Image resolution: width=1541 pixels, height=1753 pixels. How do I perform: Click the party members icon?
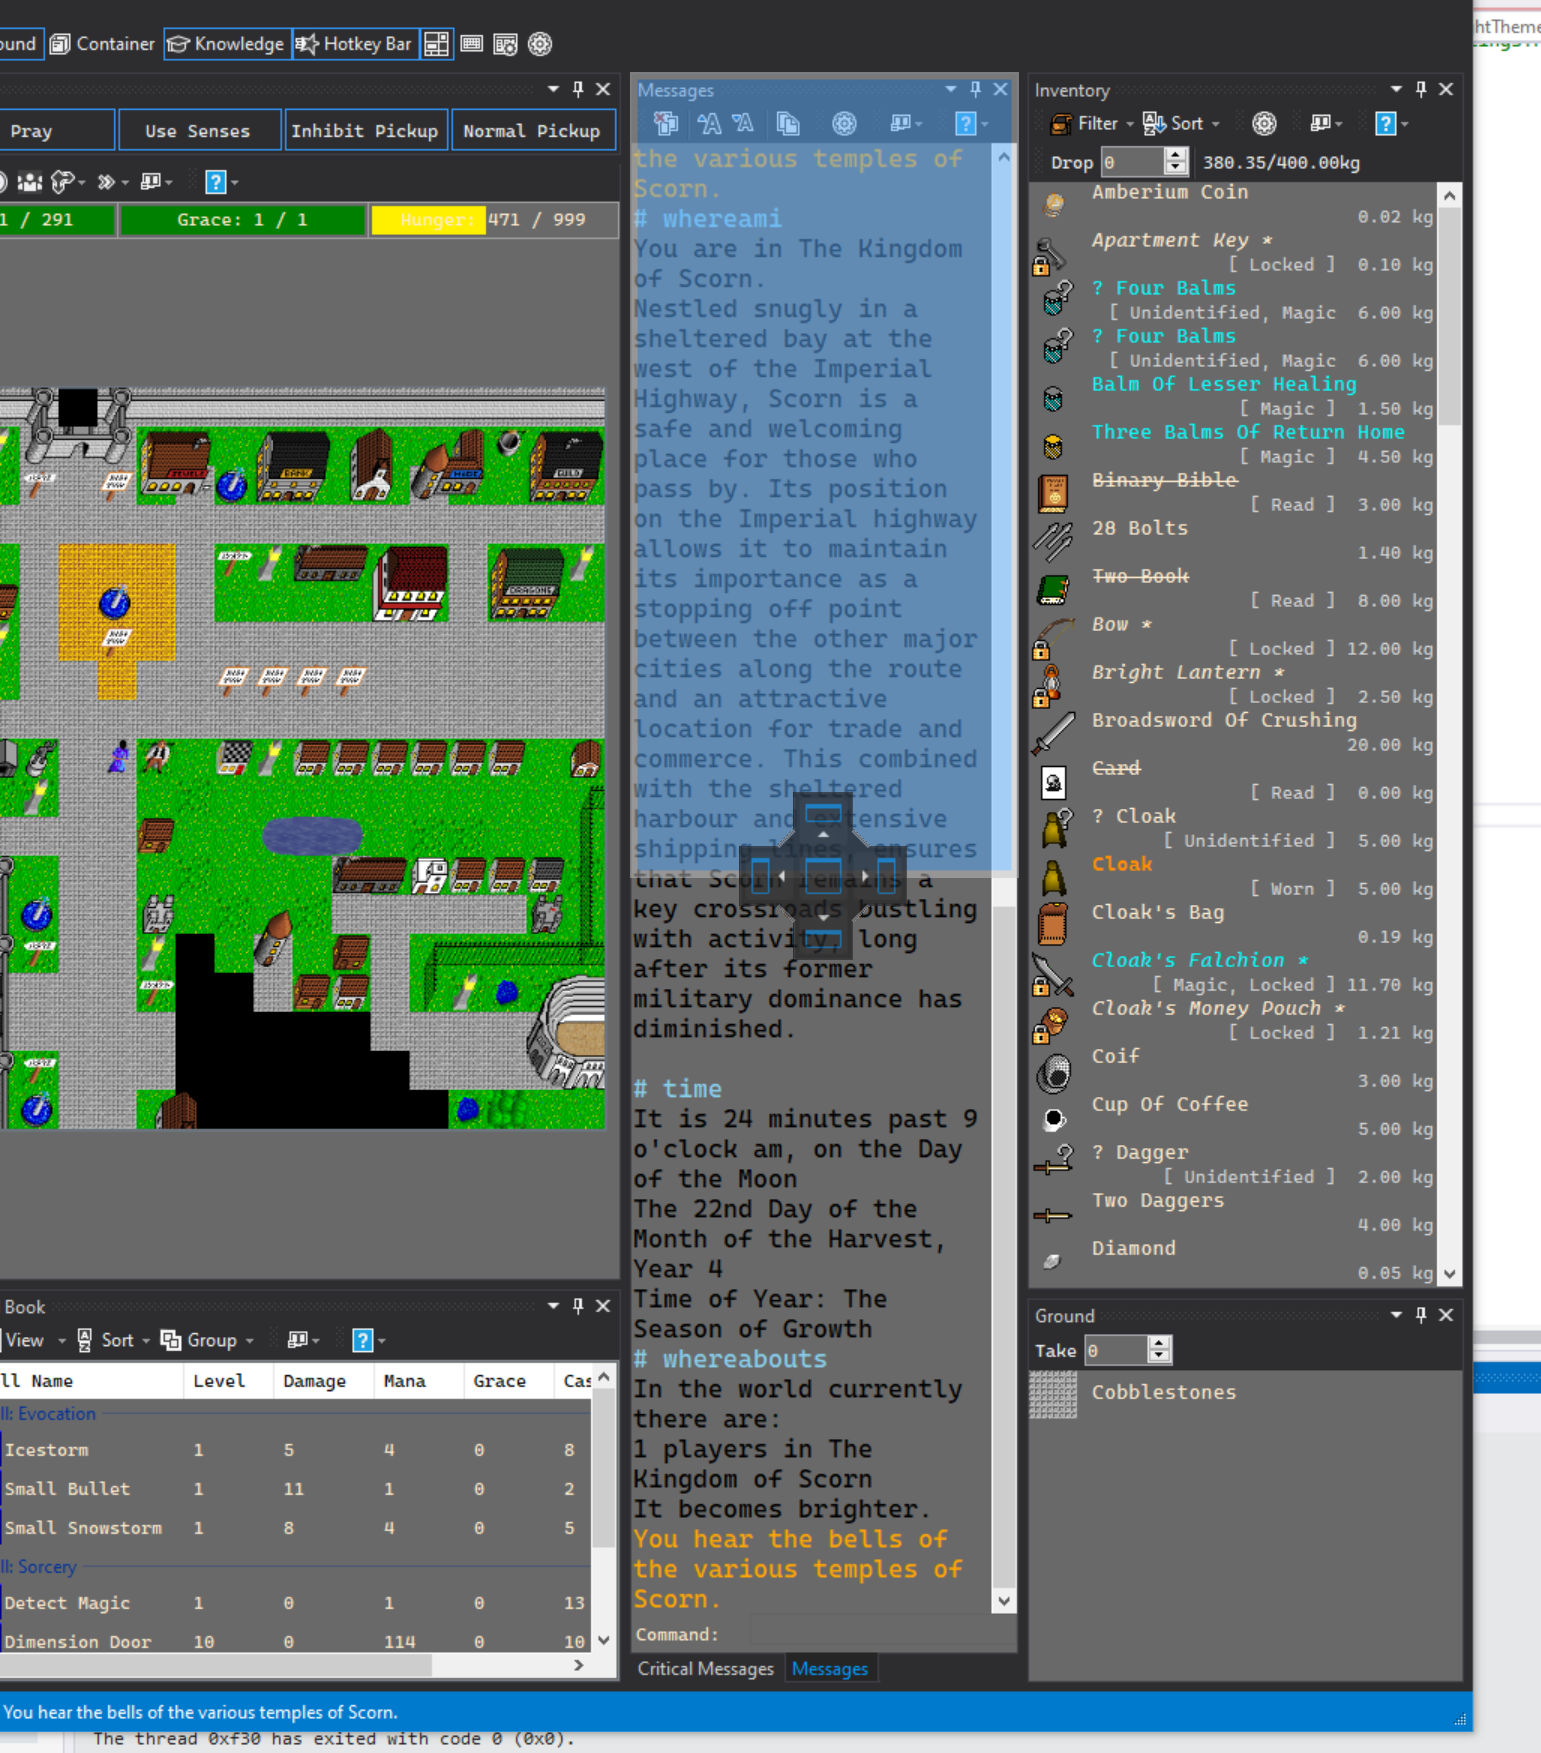coord(30,182)
